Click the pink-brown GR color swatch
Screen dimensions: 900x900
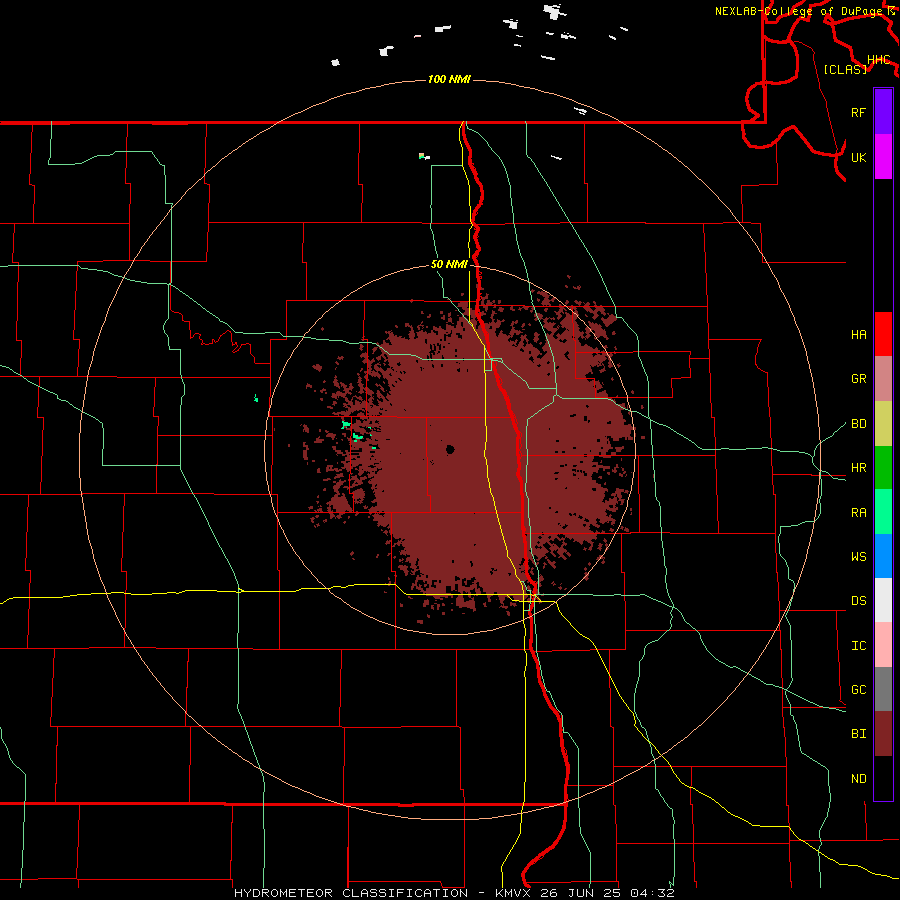pyautogui.click(x=883, y=379)
